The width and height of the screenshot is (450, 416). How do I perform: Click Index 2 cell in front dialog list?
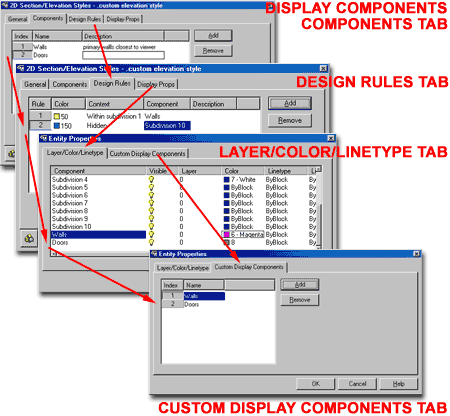[172, 304]
